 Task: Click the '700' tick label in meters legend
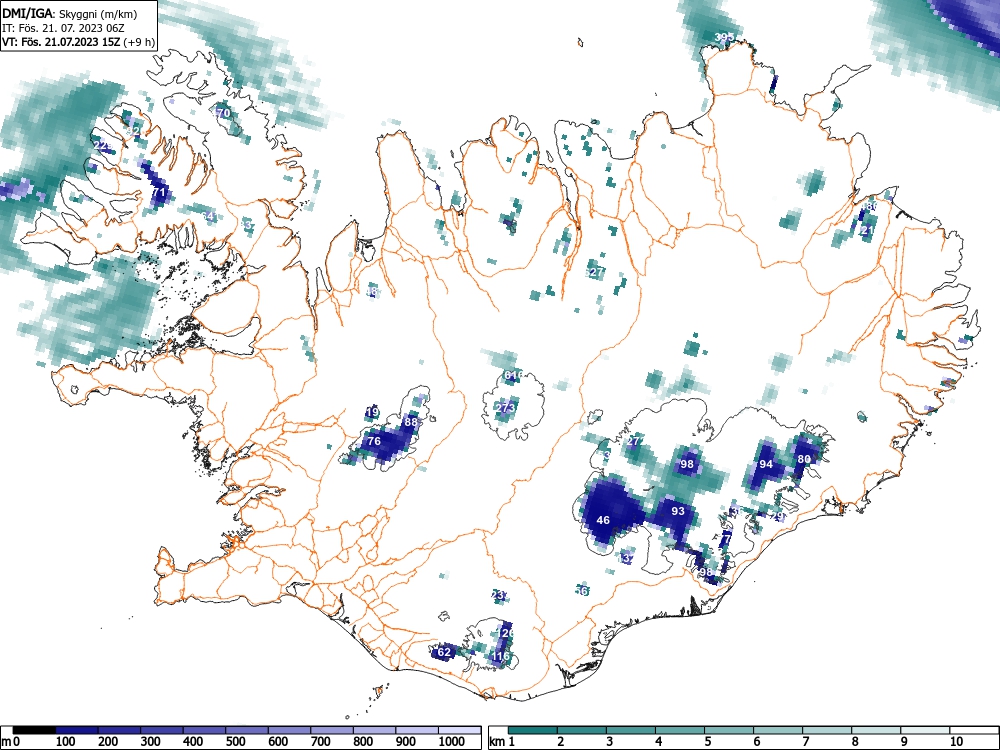point(320,742)
